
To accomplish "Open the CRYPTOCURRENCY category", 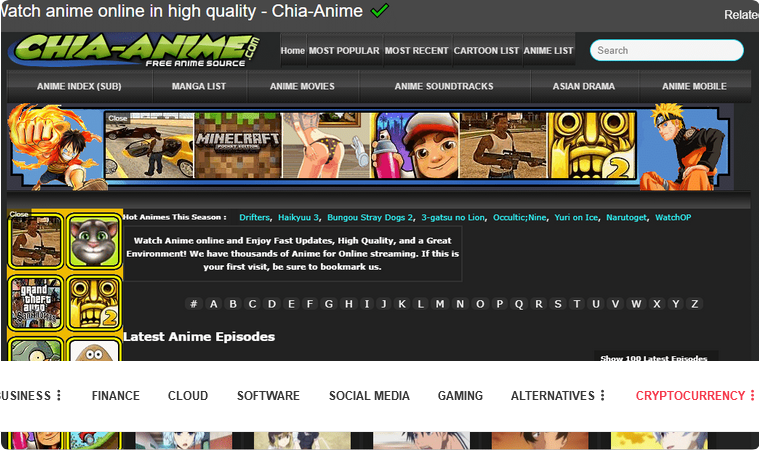I will pyautogui.click(x=690, y=396).
